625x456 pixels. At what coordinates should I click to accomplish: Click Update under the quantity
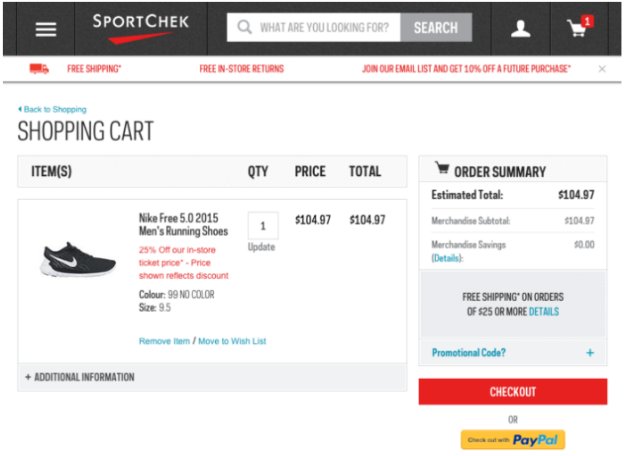click(x=261, y=247)
